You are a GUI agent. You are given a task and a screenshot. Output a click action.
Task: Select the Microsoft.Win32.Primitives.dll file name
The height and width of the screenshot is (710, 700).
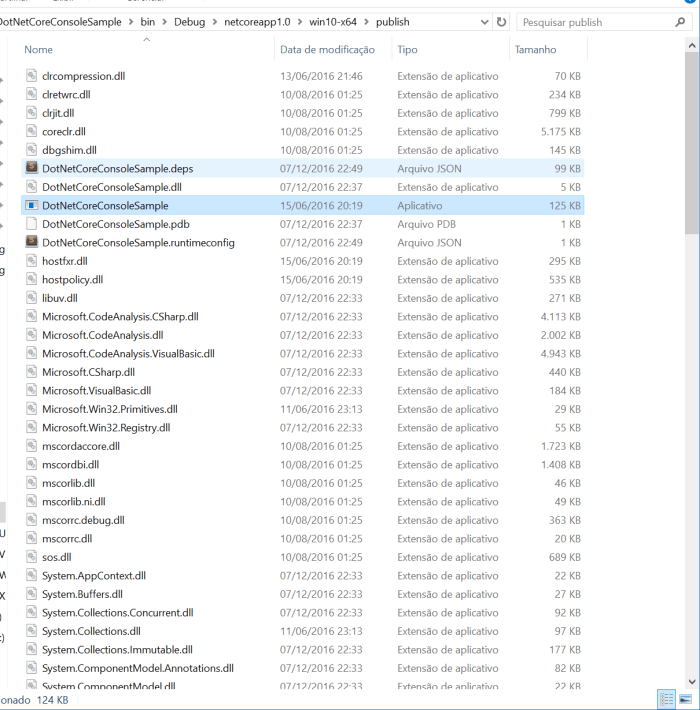110,409
